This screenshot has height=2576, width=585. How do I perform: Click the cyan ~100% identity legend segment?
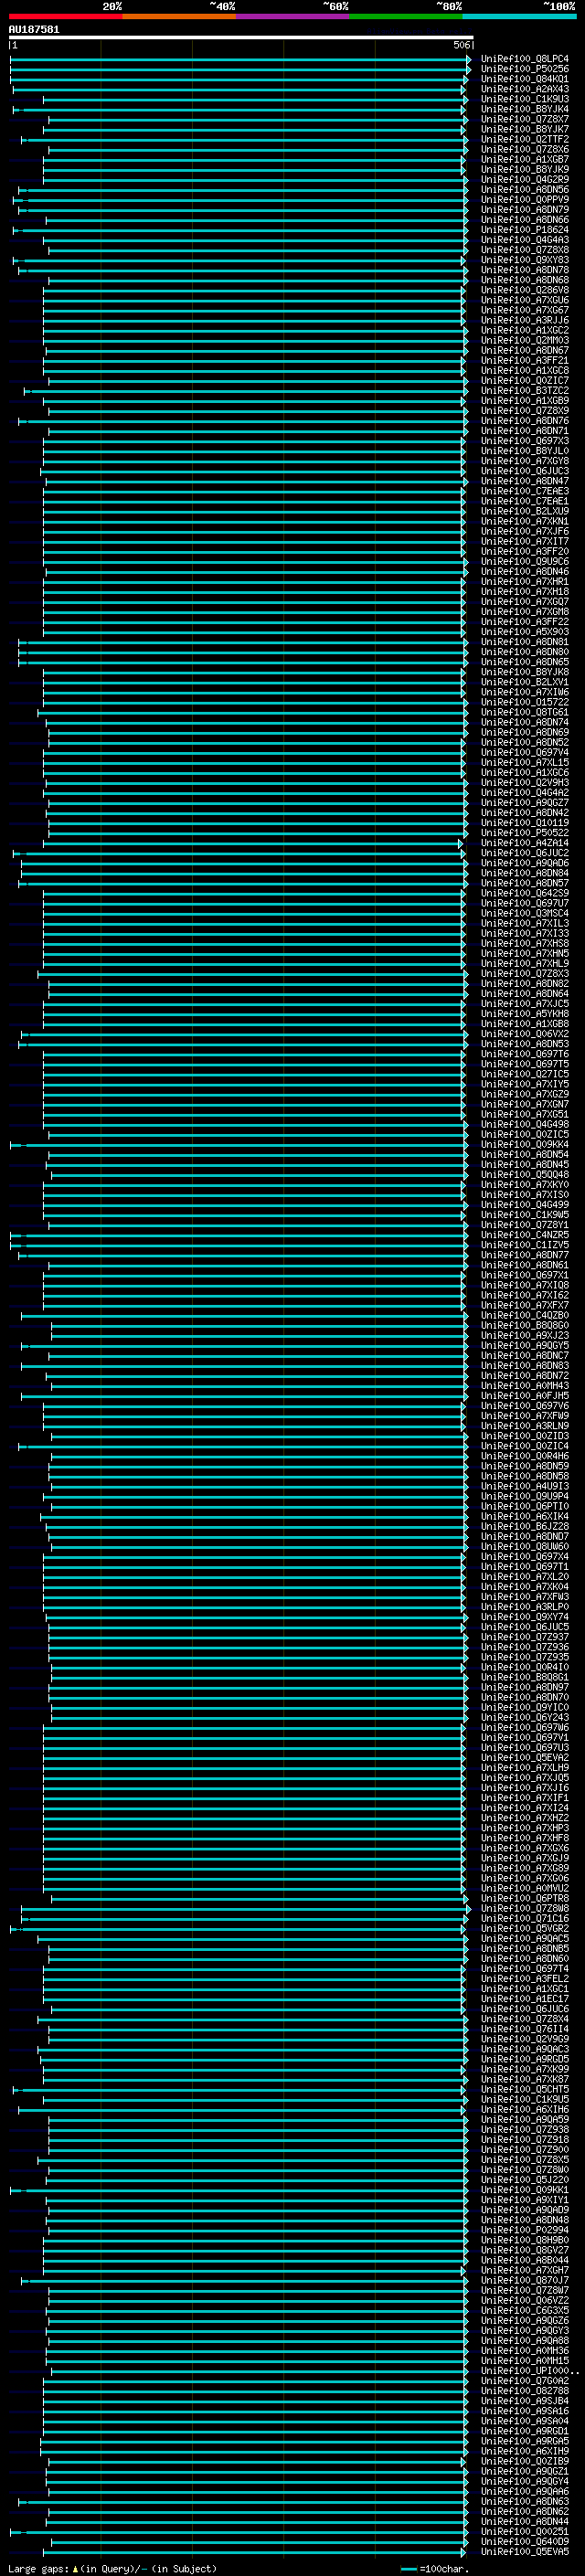519,16
